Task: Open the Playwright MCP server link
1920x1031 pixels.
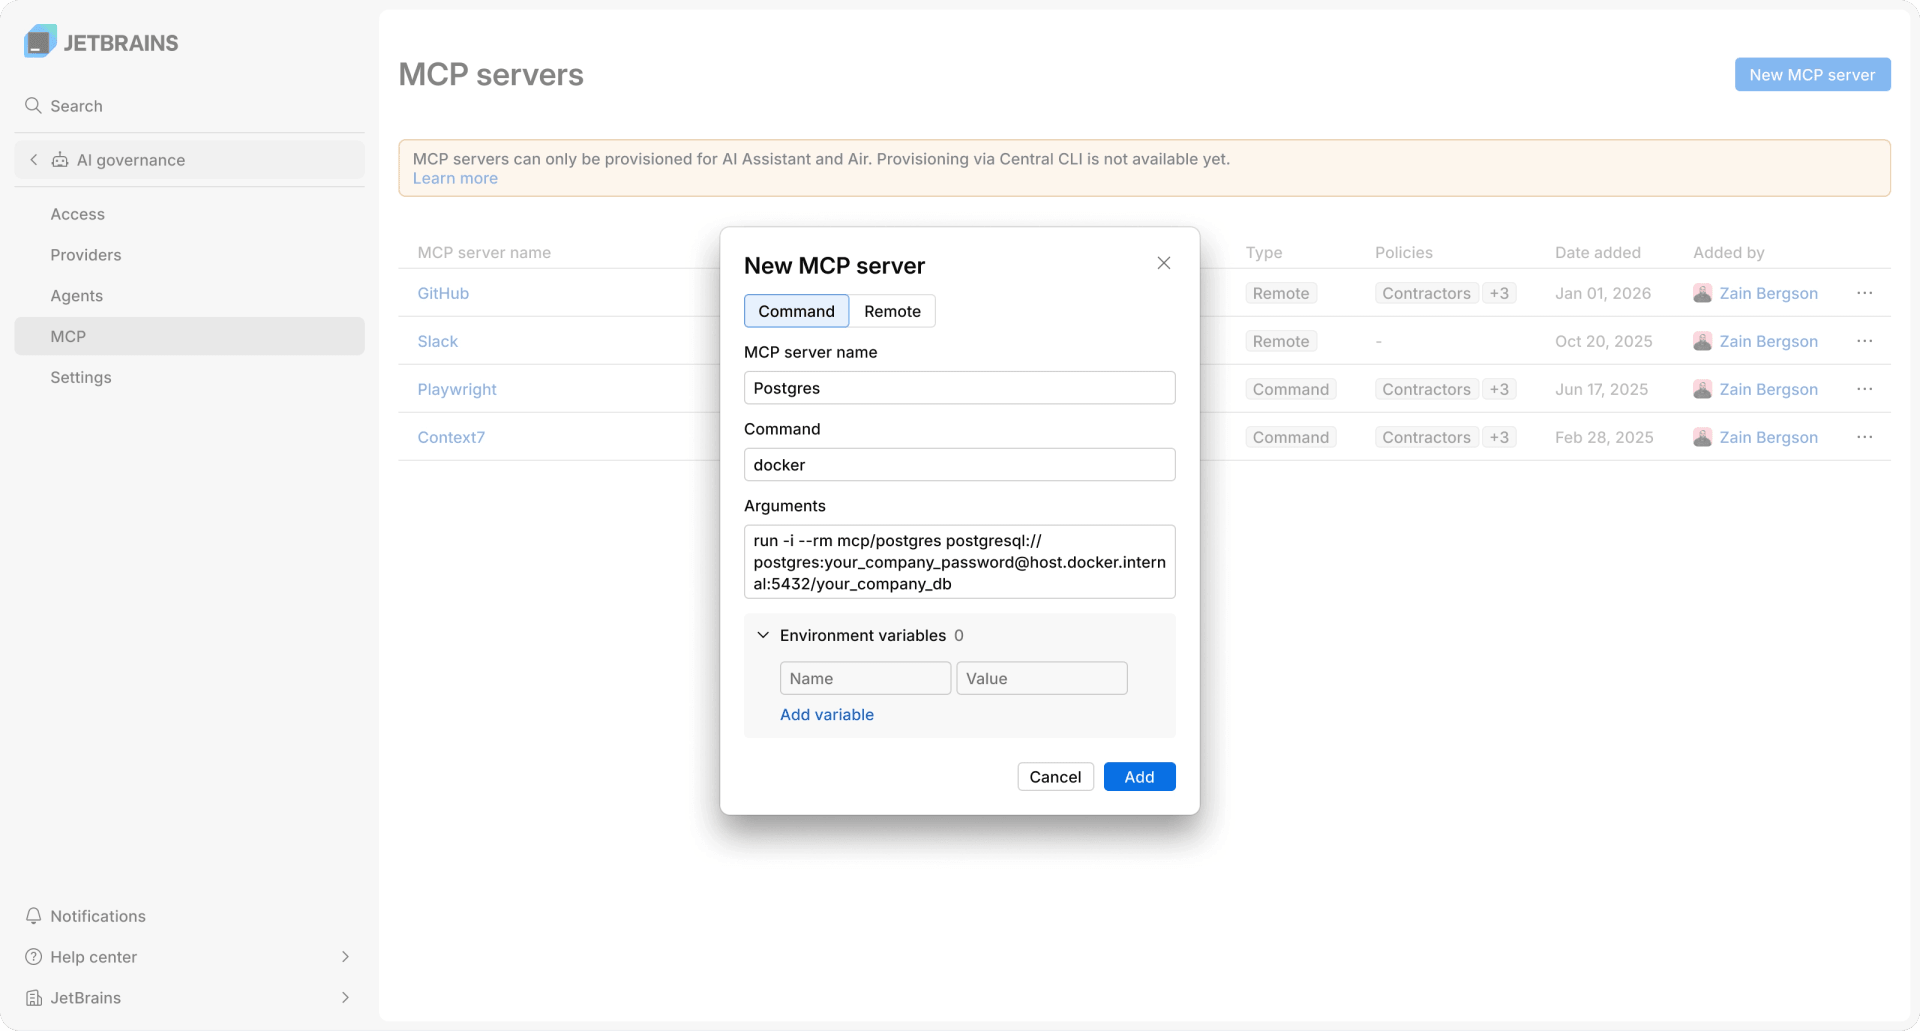Action: 457,389
